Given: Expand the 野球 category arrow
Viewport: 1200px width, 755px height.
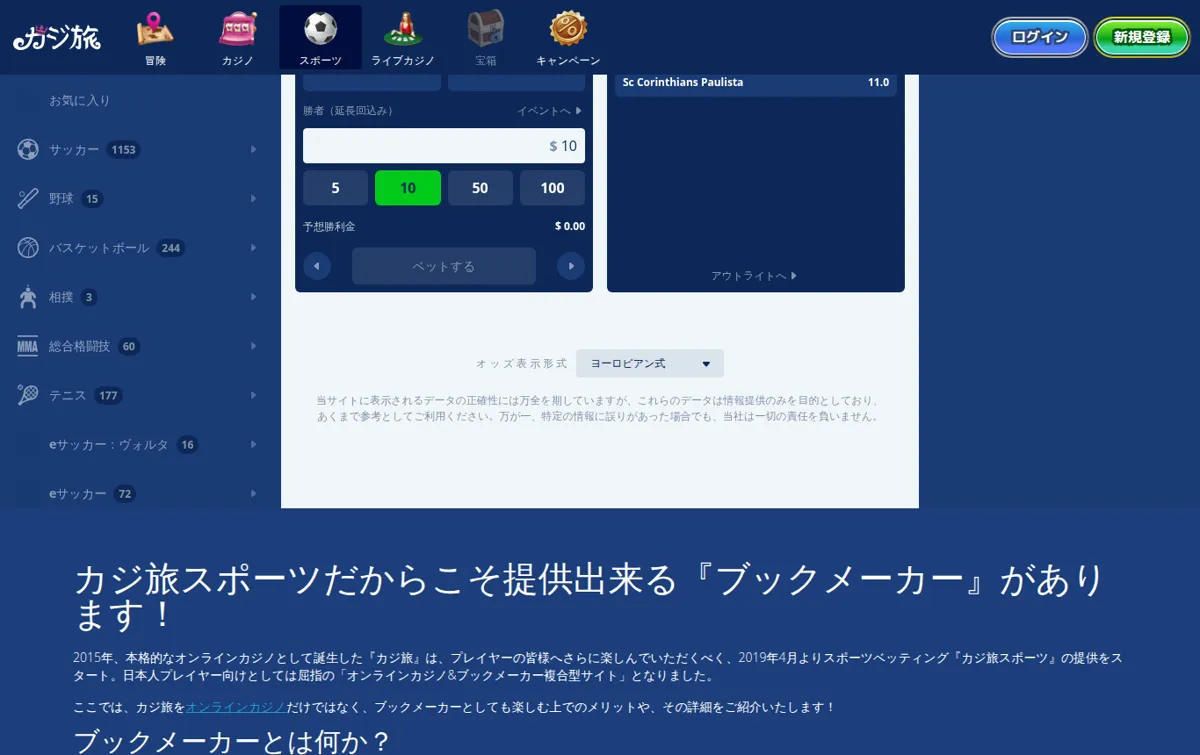Looking at the screenshot, I should 254,199.
